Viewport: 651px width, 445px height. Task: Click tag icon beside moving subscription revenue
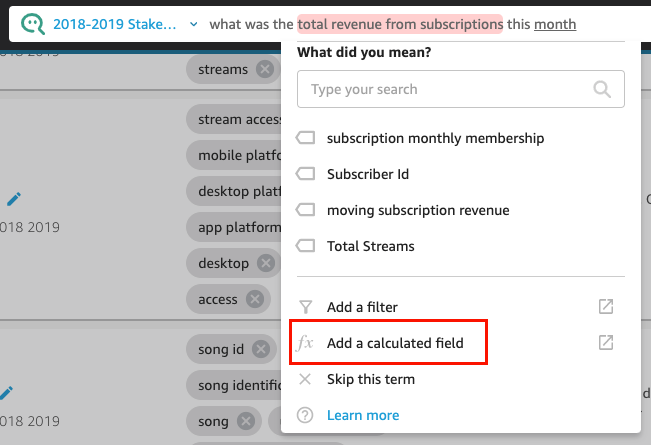point(305,210)
